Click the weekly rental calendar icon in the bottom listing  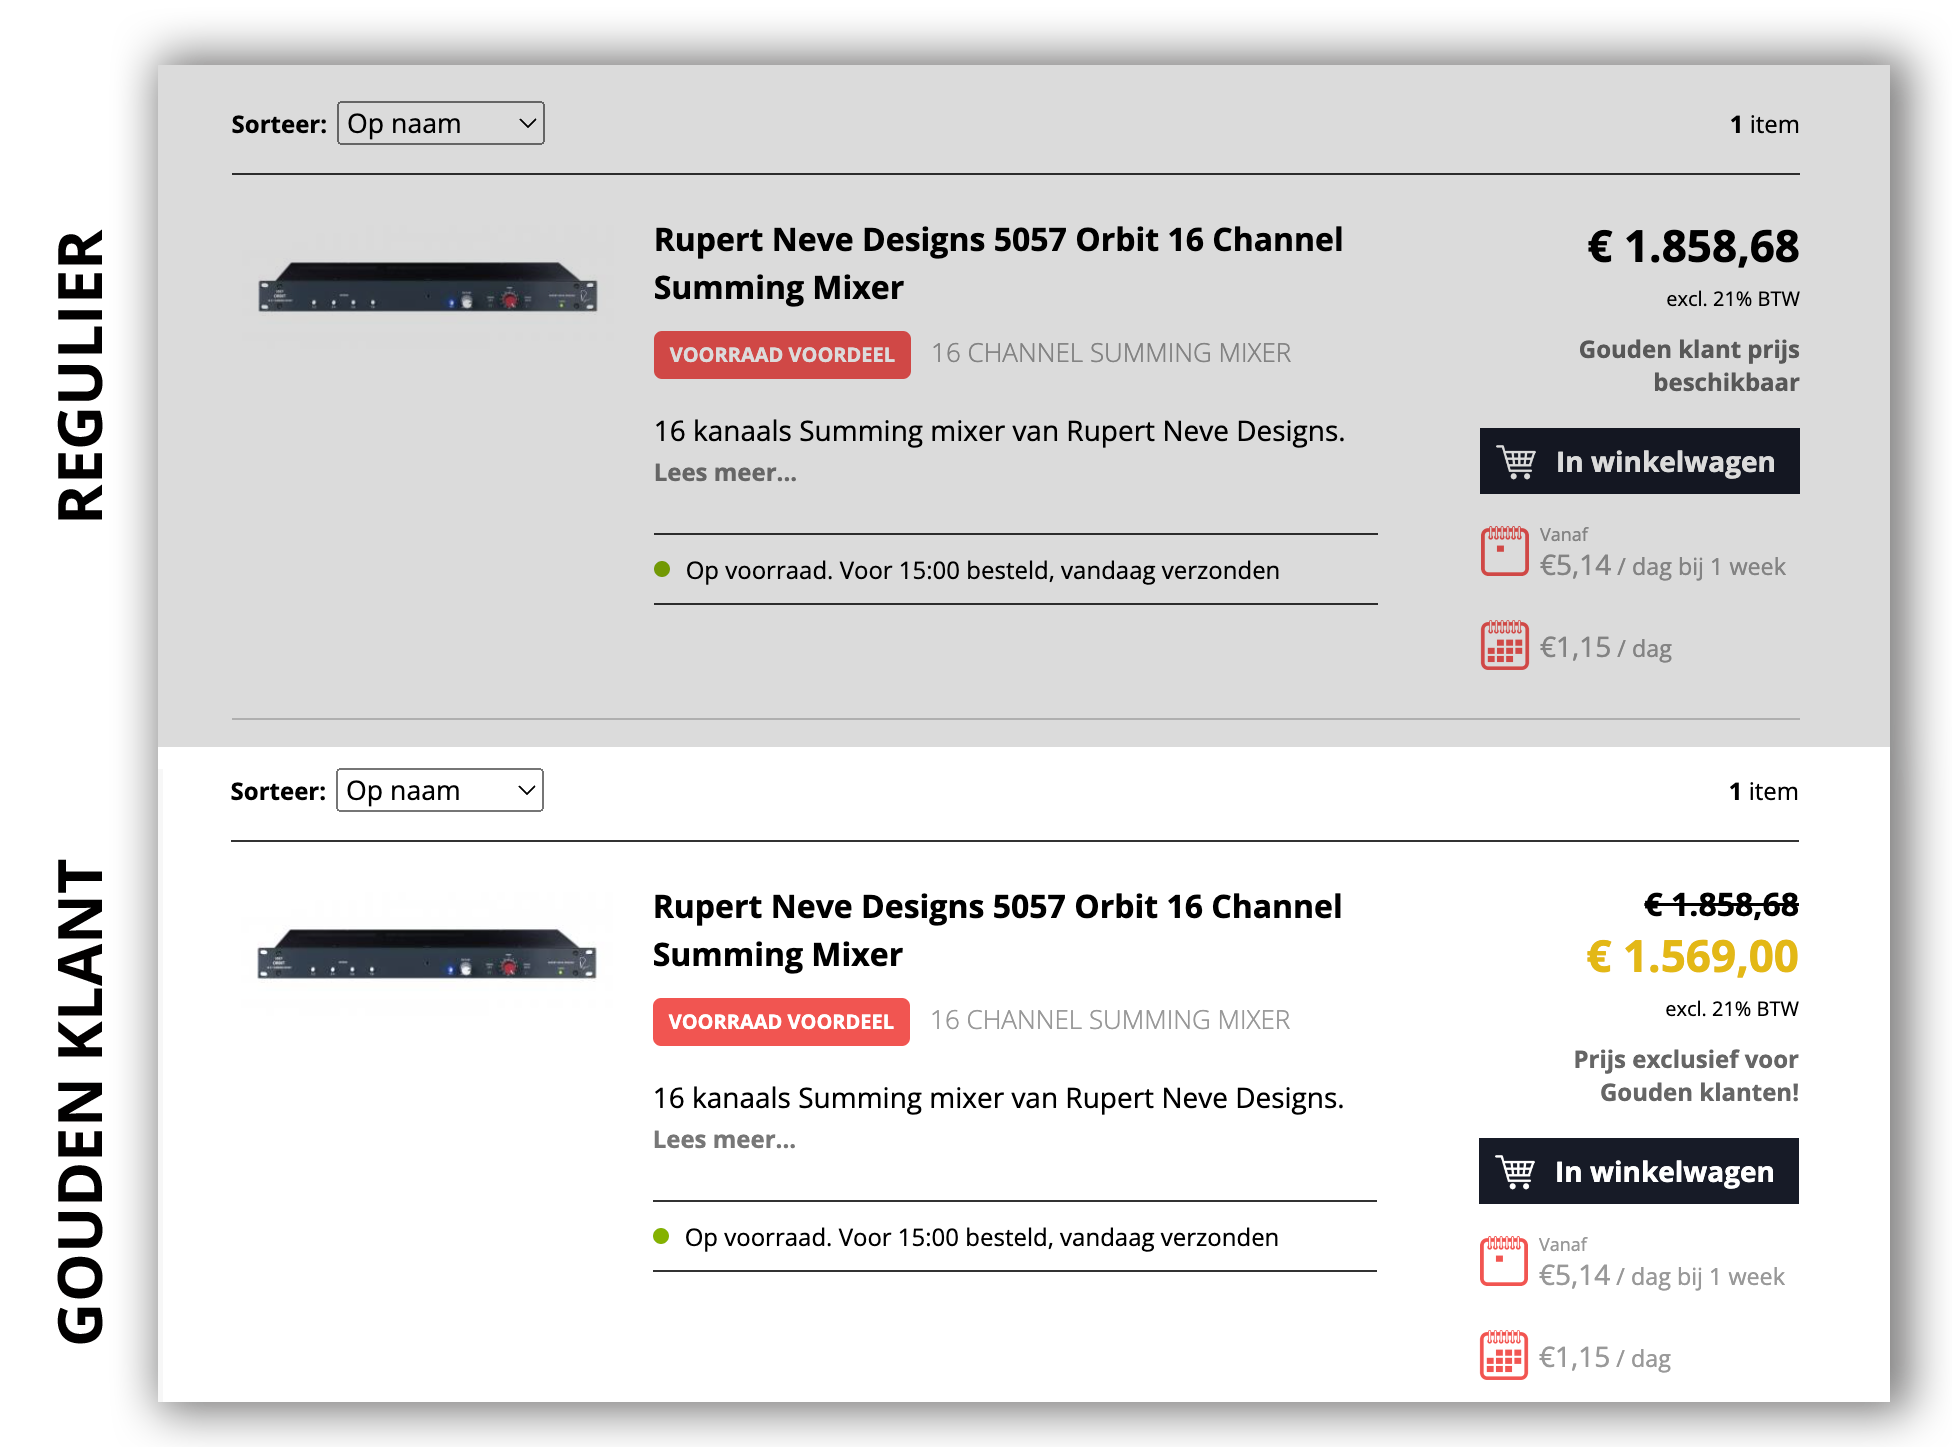click(x=1503, y=1261)
